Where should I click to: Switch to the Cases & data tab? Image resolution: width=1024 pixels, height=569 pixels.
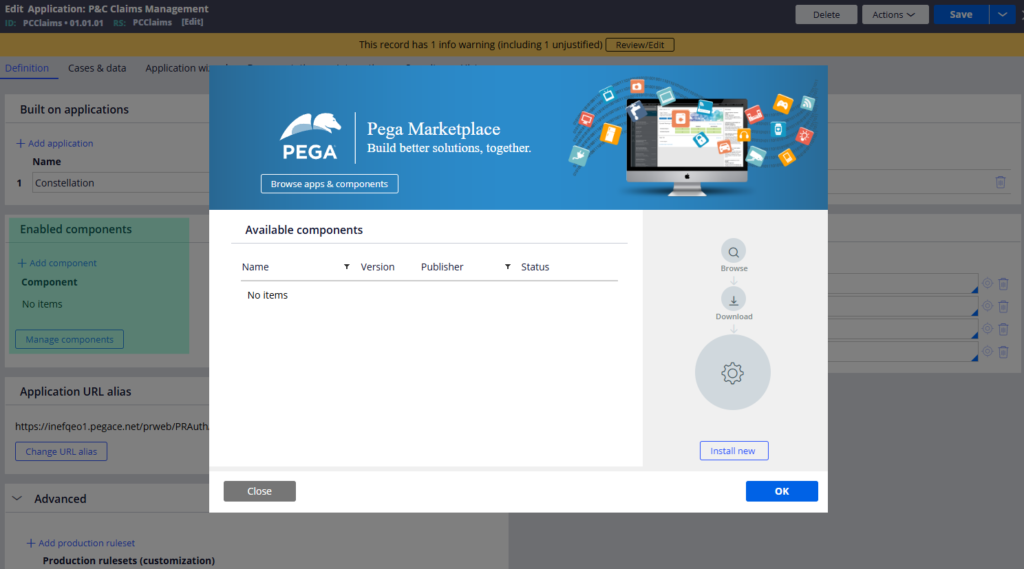click(x=97, y=68)
